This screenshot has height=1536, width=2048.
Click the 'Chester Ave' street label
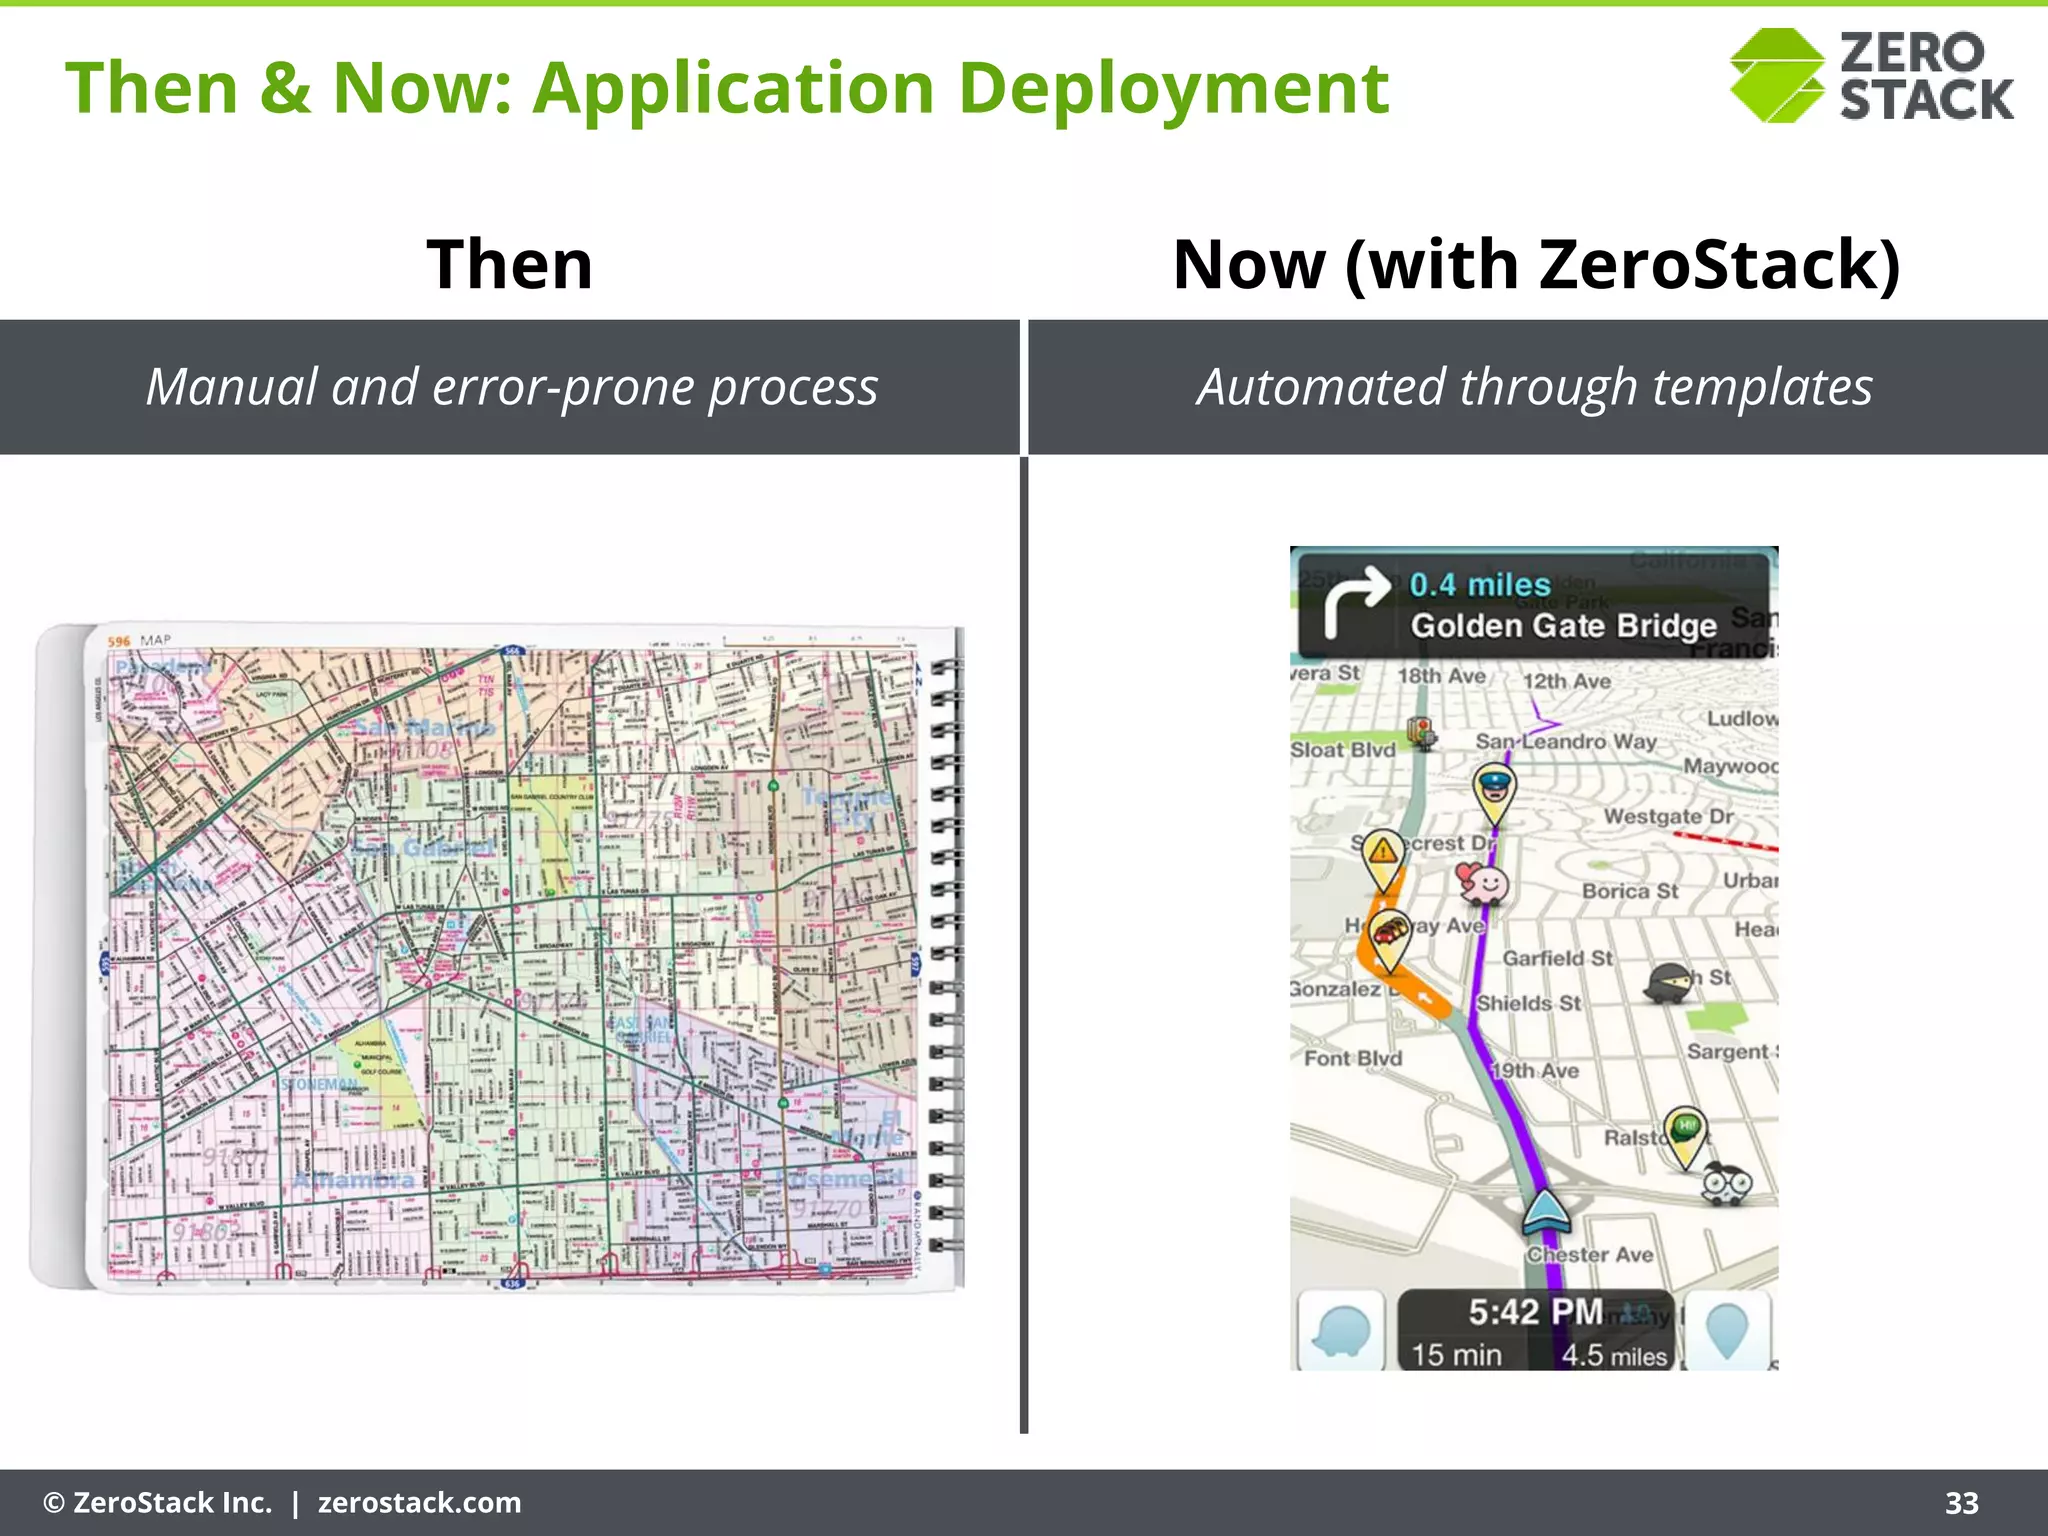1589,1255
